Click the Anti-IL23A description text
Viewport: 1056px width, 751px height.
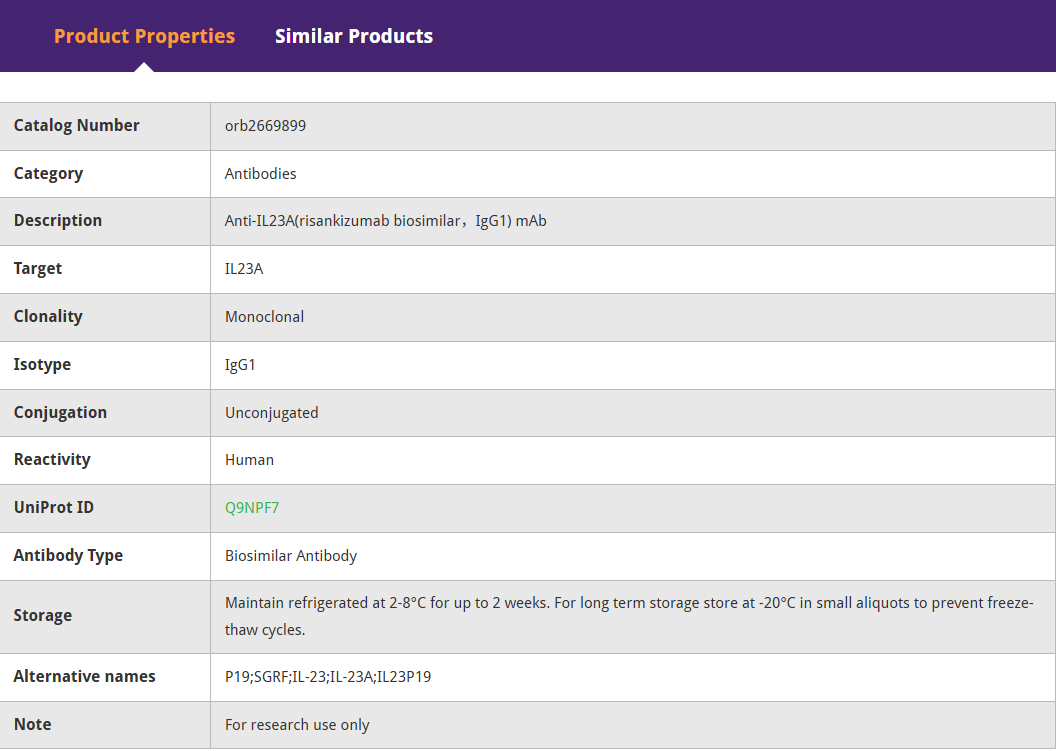point(385,221)
